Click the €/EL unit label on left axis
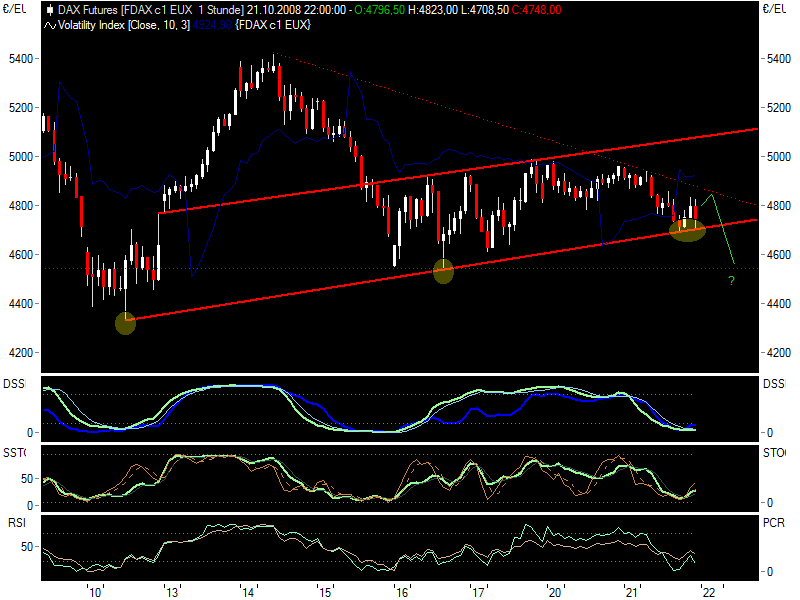This screenshot has height=600, width=800. 14,8
